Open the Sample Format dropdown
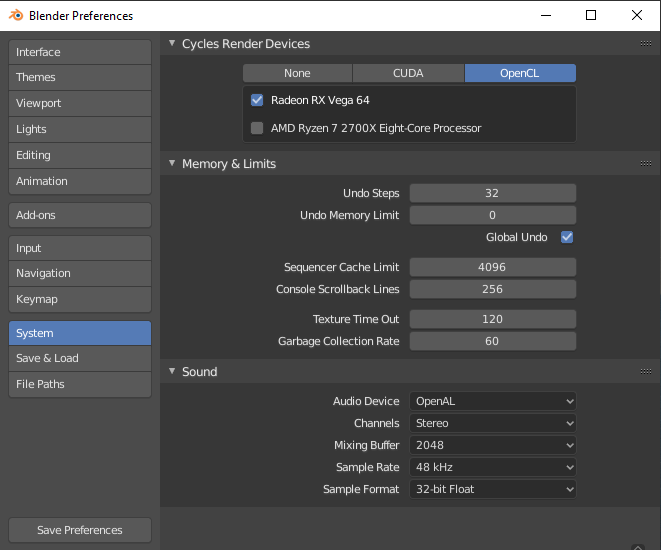The height and width of the screenshot is (550, 662). tap(493, 489)
